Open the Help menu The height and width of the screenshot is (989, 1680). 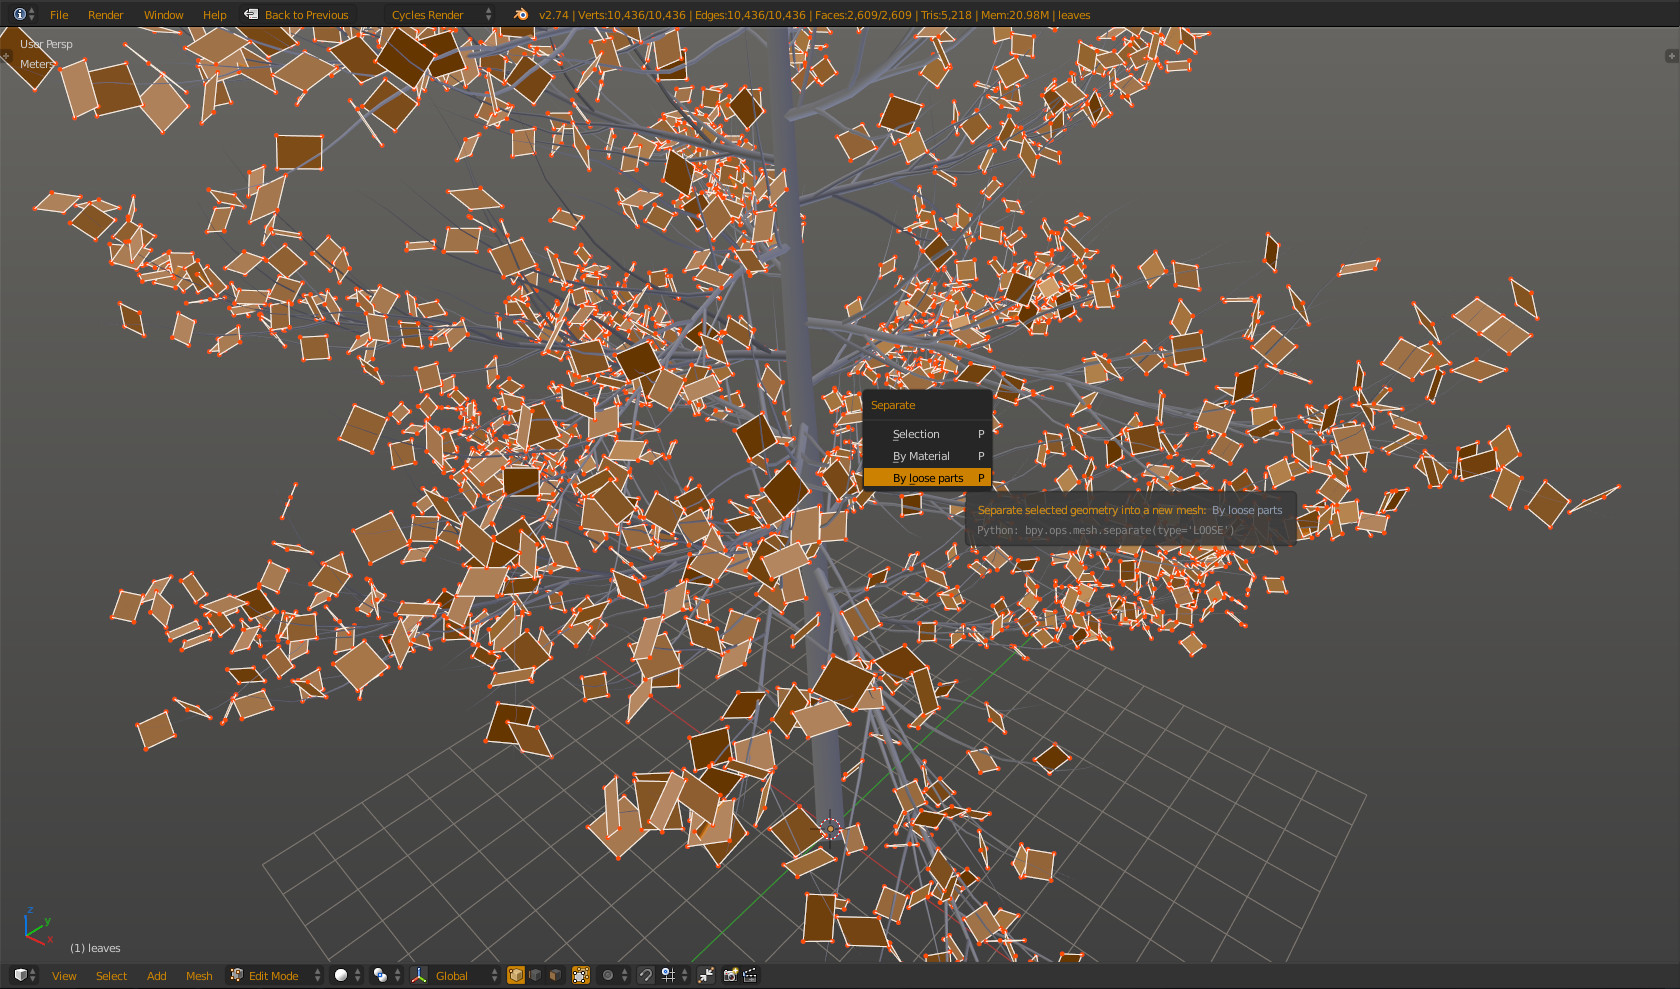[x=214, y=15]
